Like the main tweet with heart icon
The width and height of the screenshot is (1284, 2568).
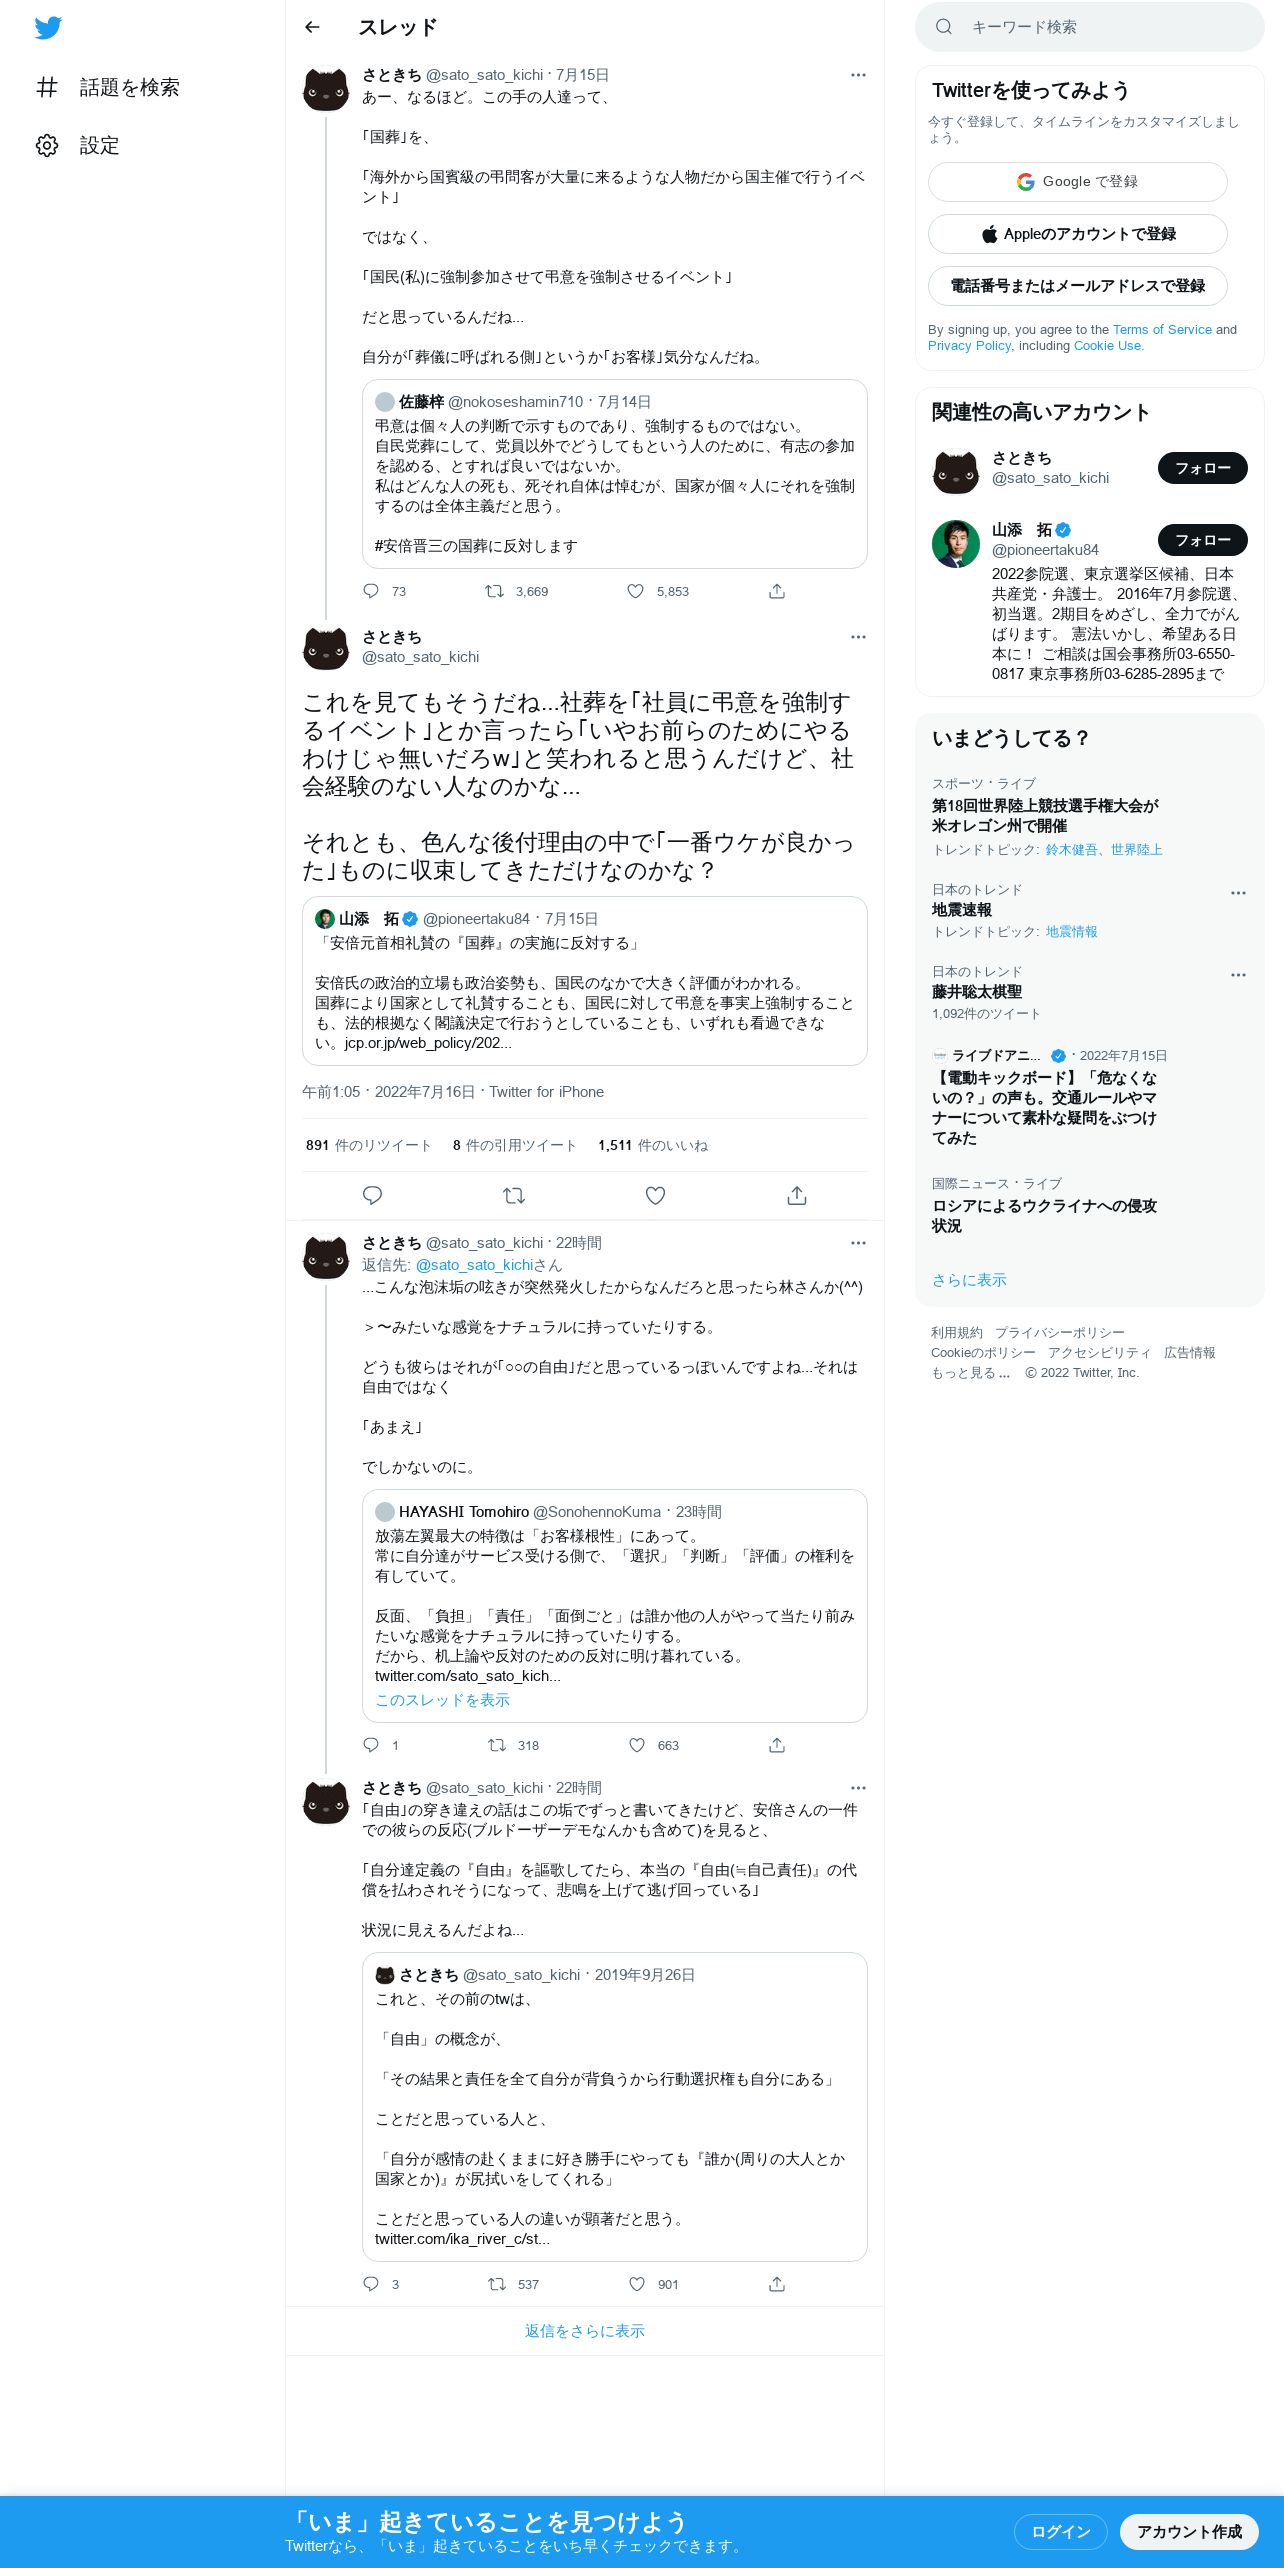pos(655,1195)
